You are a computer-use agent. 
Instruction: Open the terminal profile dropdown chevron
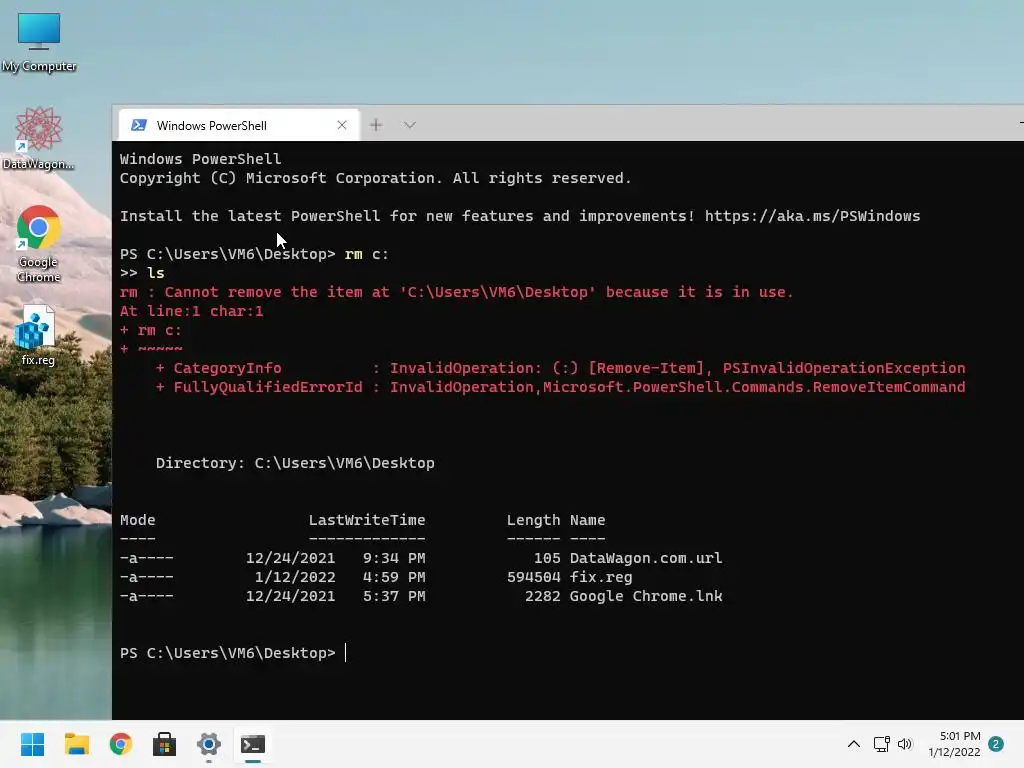coord(409,125)
